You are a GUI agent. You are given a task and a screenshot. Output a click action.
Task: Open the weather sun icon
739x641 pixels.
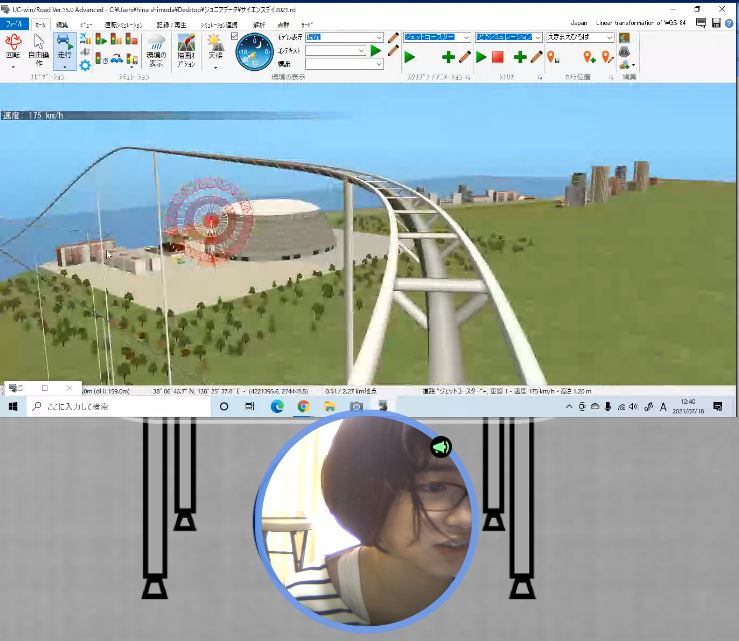(x=216, y=46)
